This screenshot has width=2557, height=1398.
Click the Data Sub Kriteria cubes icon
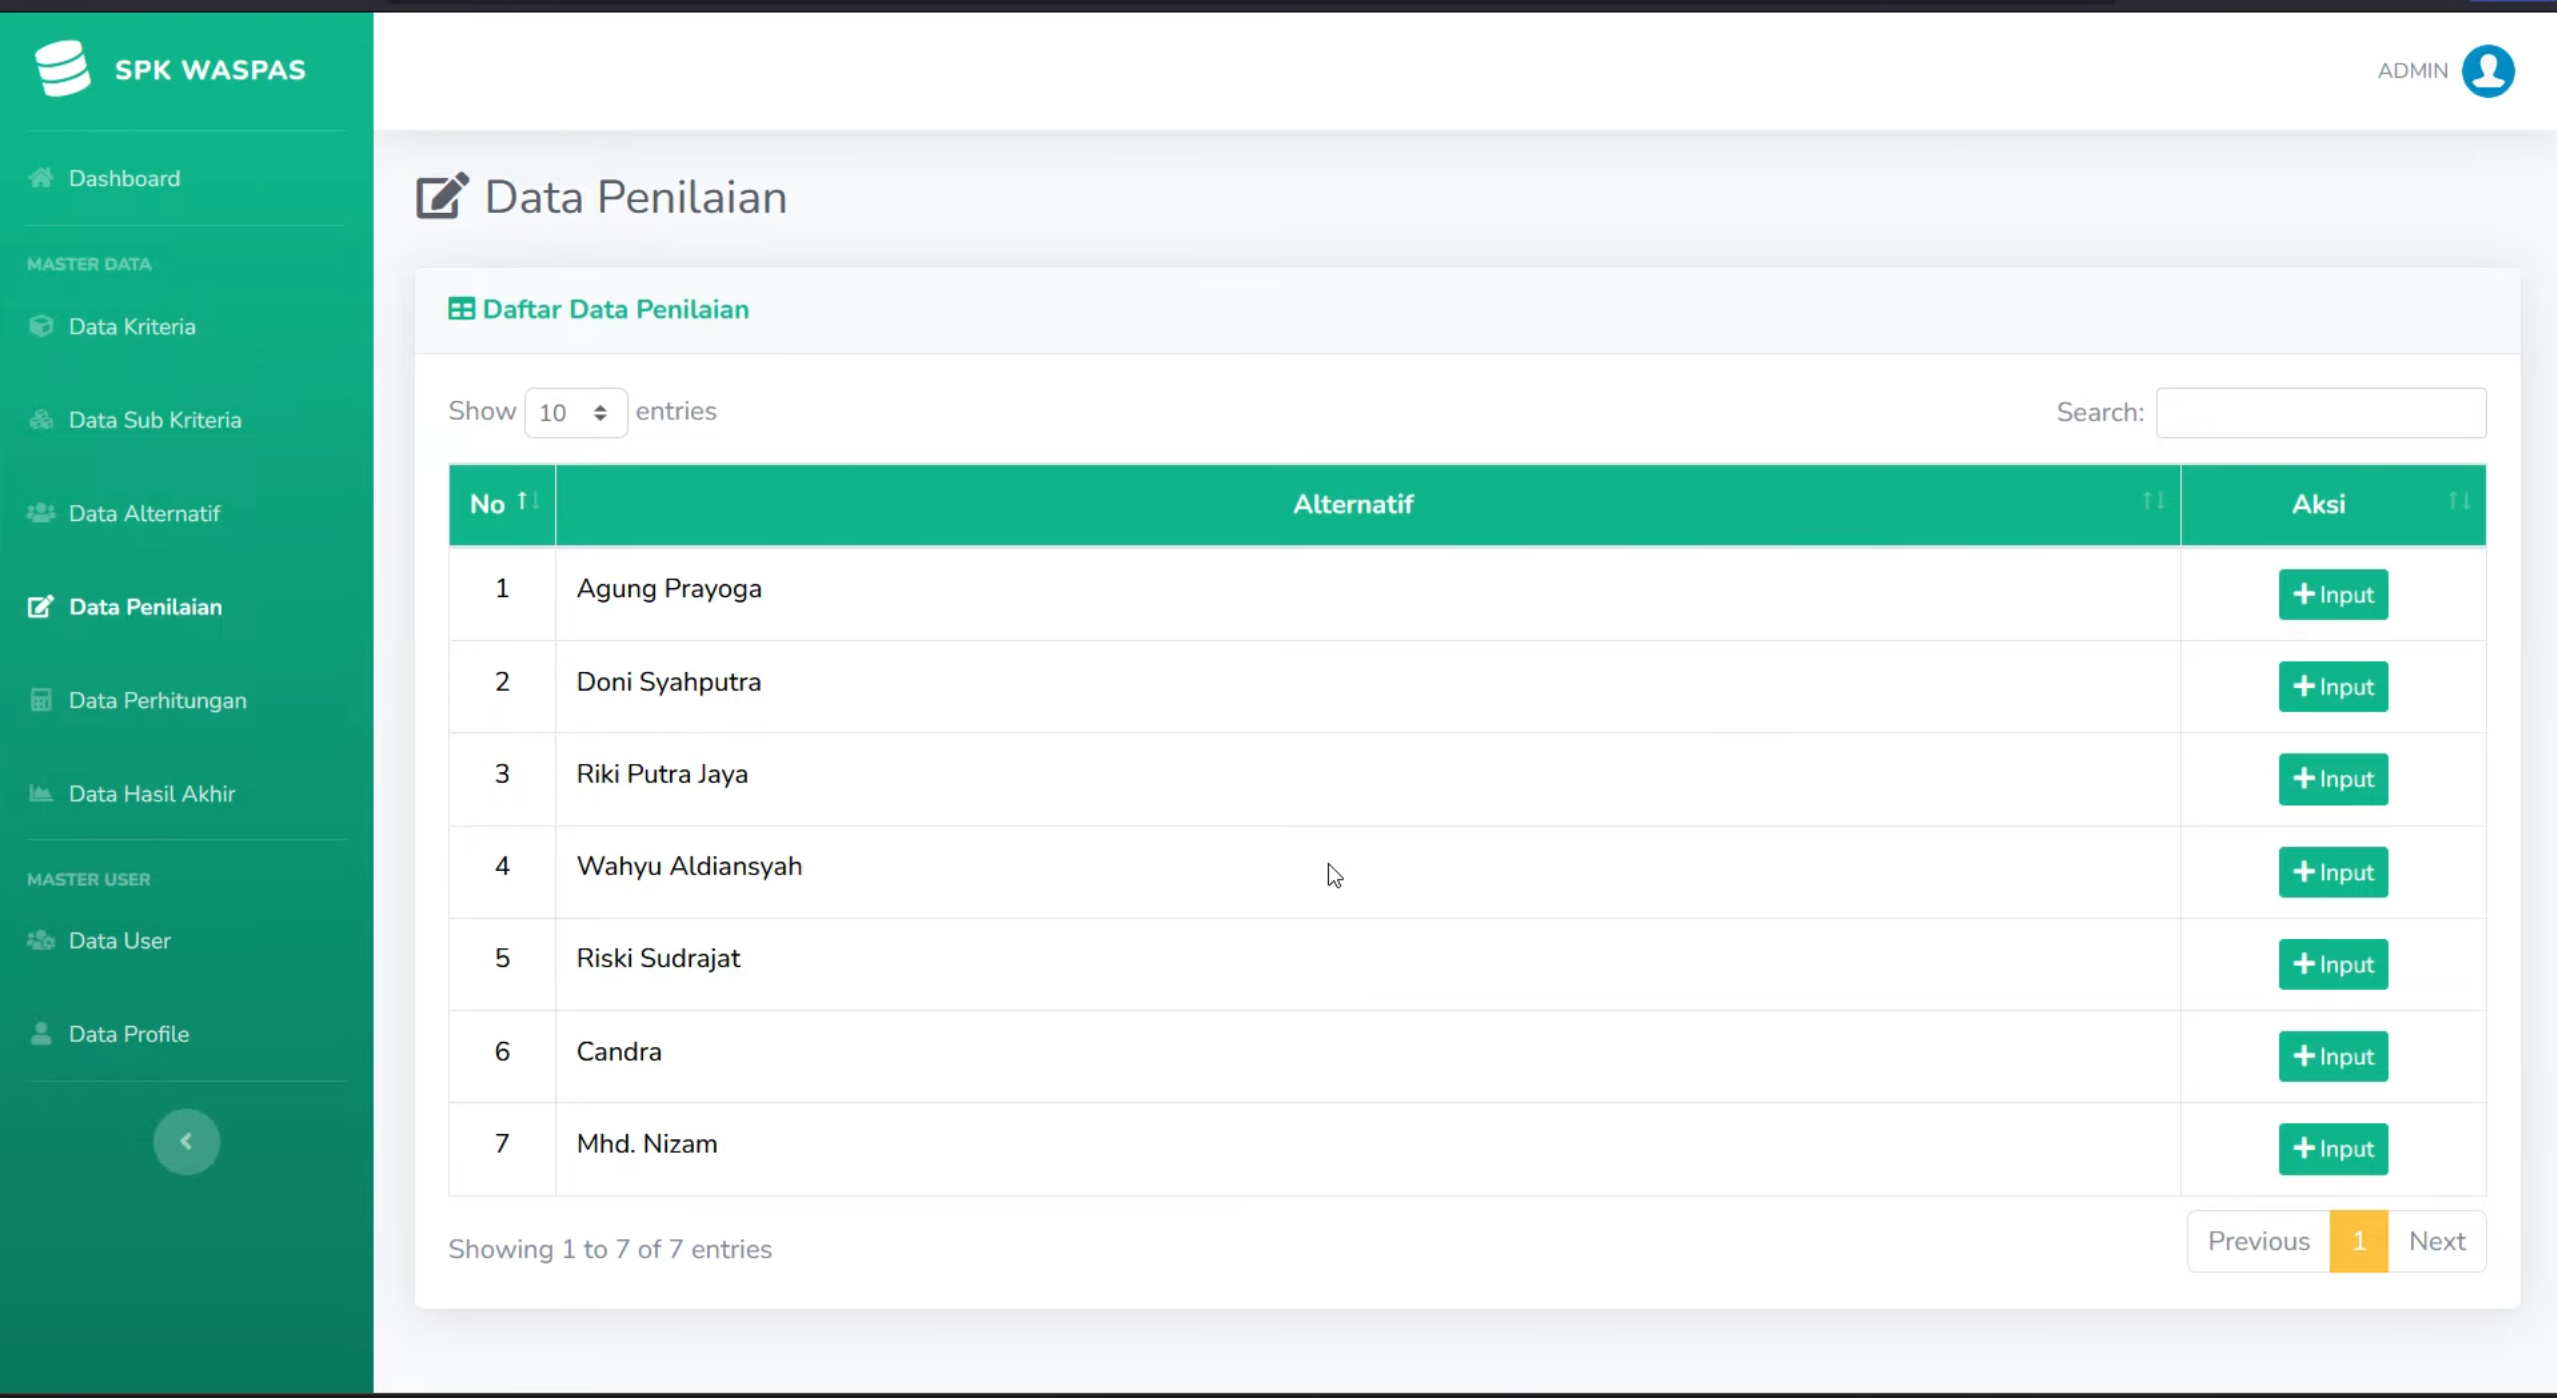pos(41,419)
